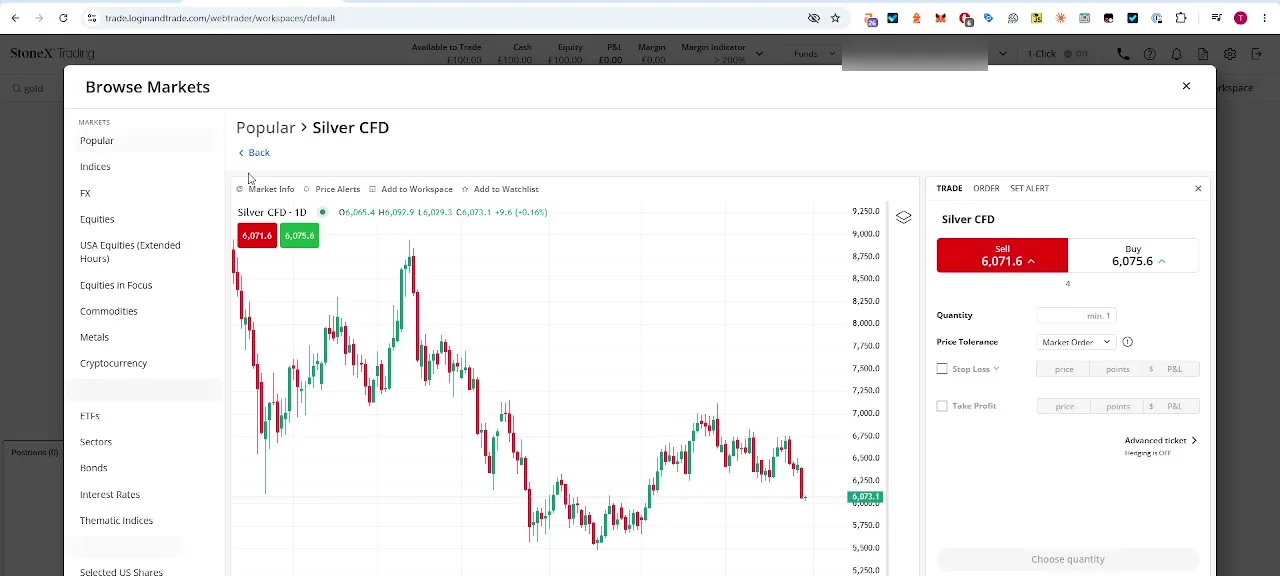Select Equities market category
This screenshot has width=1280, height=576.
[x=97, y=219]
